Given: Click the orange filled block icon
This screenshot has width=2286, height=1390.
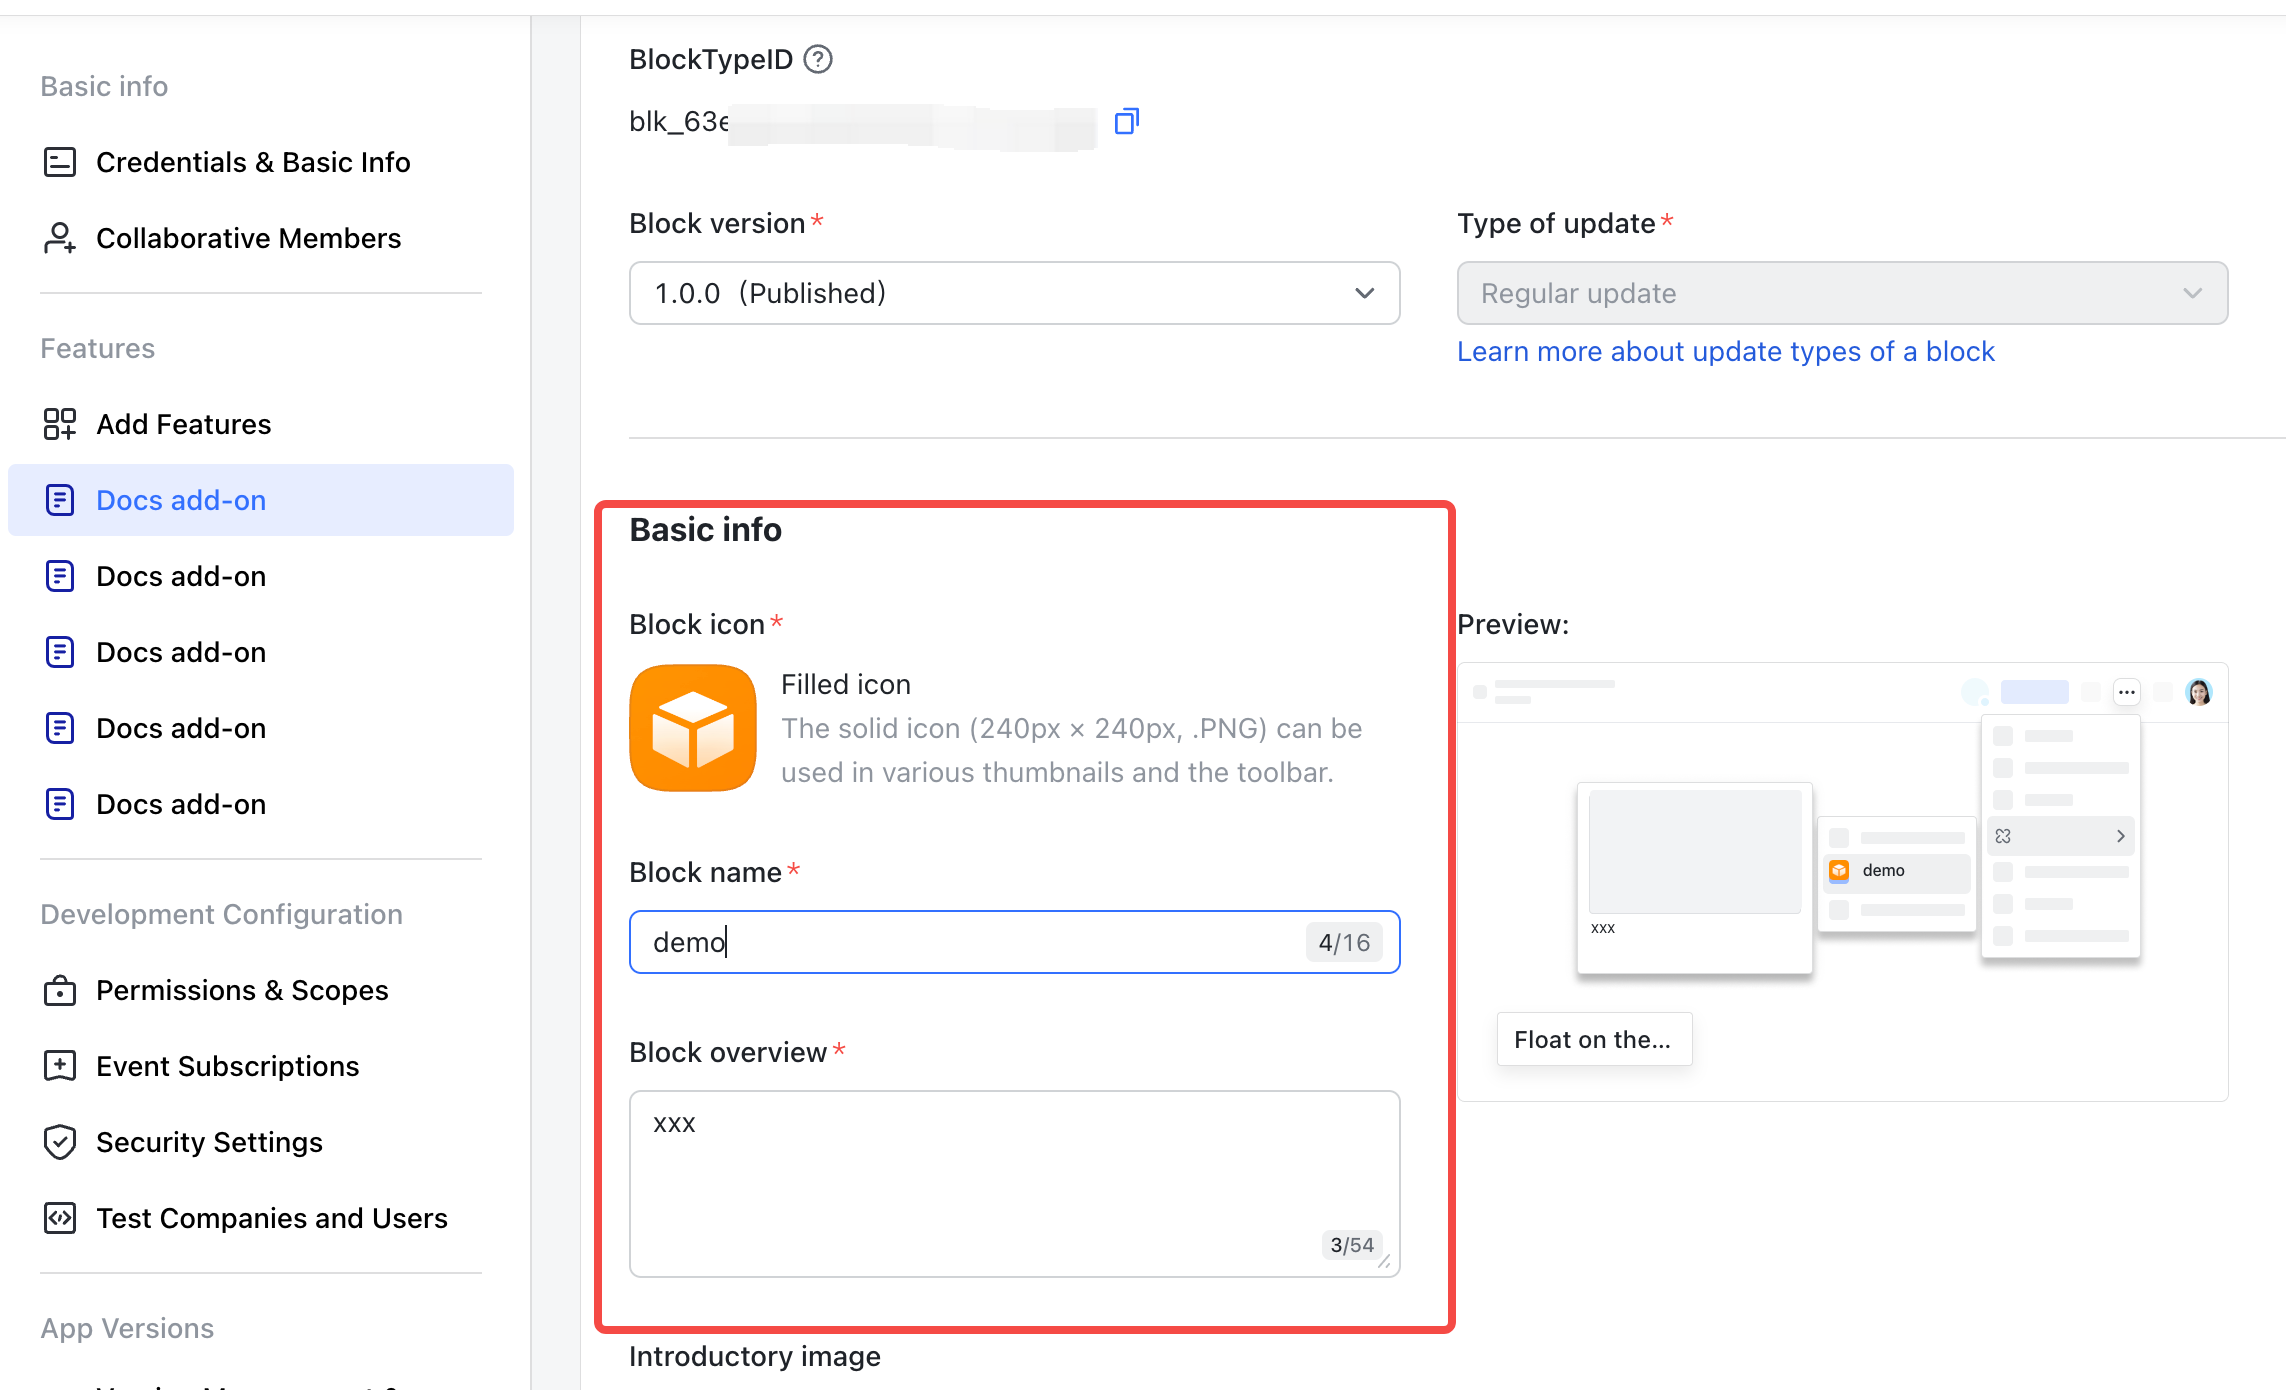Looking at the screenshot, I should pyautogui.click(x=693, y=728).
